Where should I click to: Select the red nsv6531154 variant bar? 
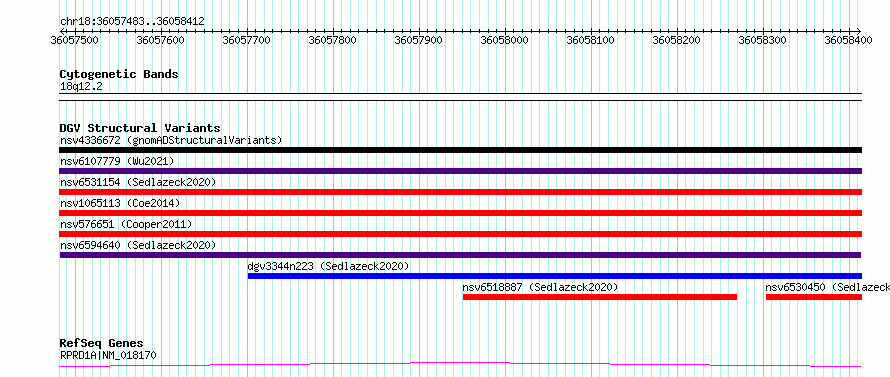point(460,192)
